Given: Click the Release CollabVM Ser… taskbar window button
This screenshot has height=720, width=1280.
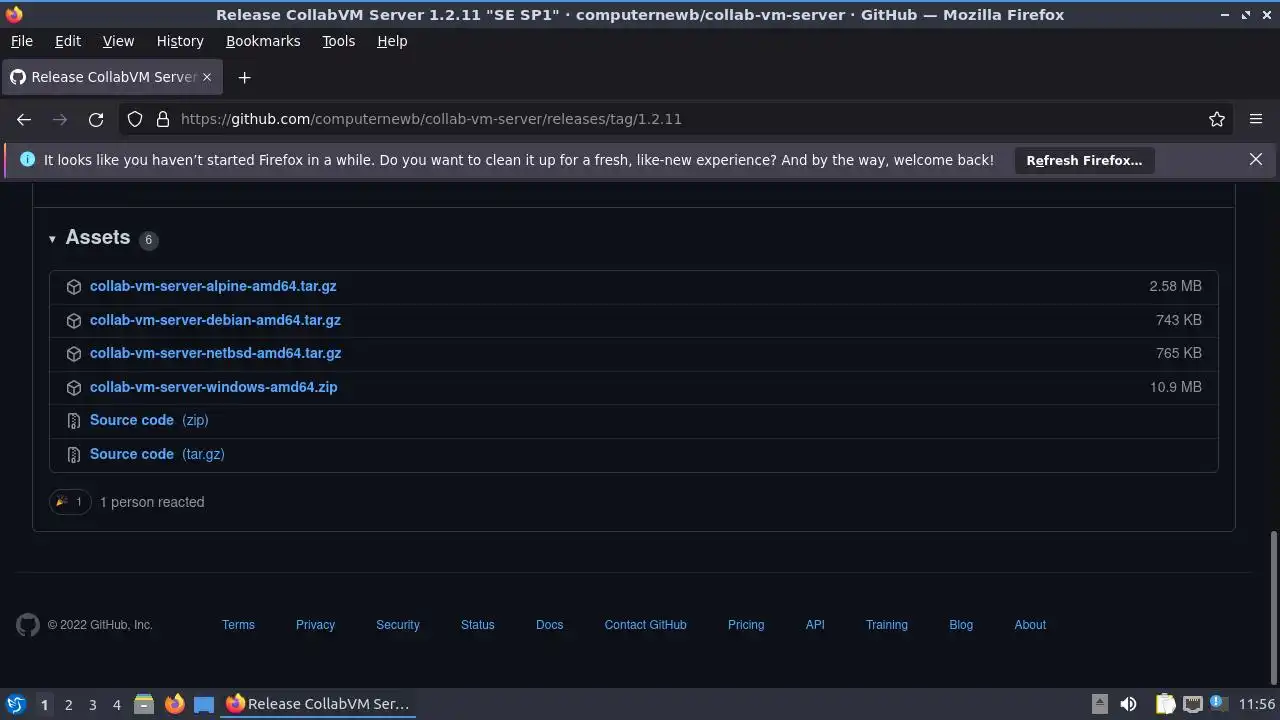Looking at the screenshot, I should point(319,704).
